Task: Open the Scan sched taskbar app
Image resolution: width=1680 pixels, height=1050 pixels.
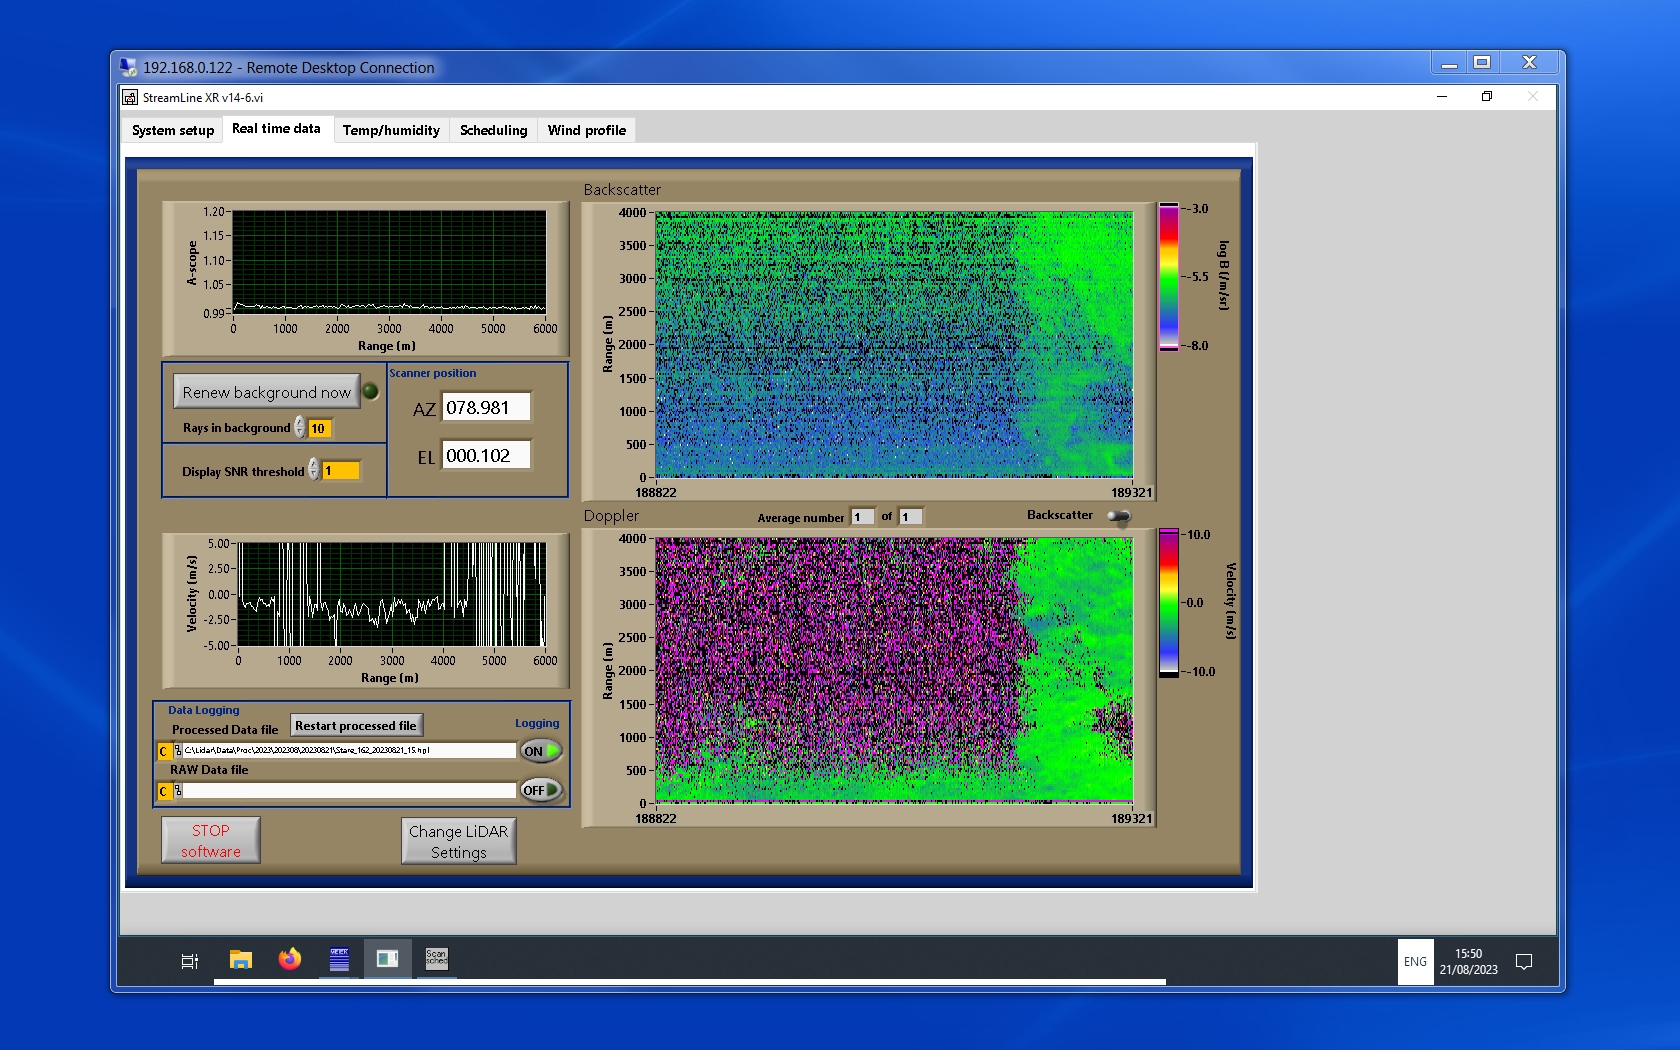Action: [436, 960]
